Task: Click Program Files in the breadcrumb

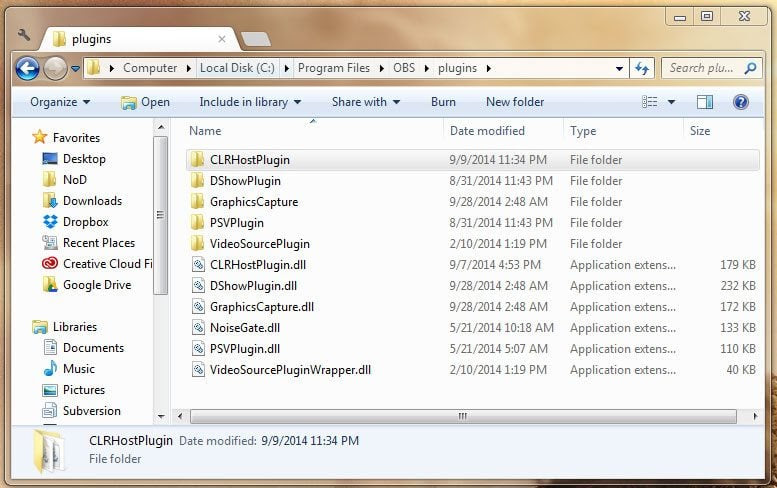Action: pyautogui.click(x=333, y=68)
